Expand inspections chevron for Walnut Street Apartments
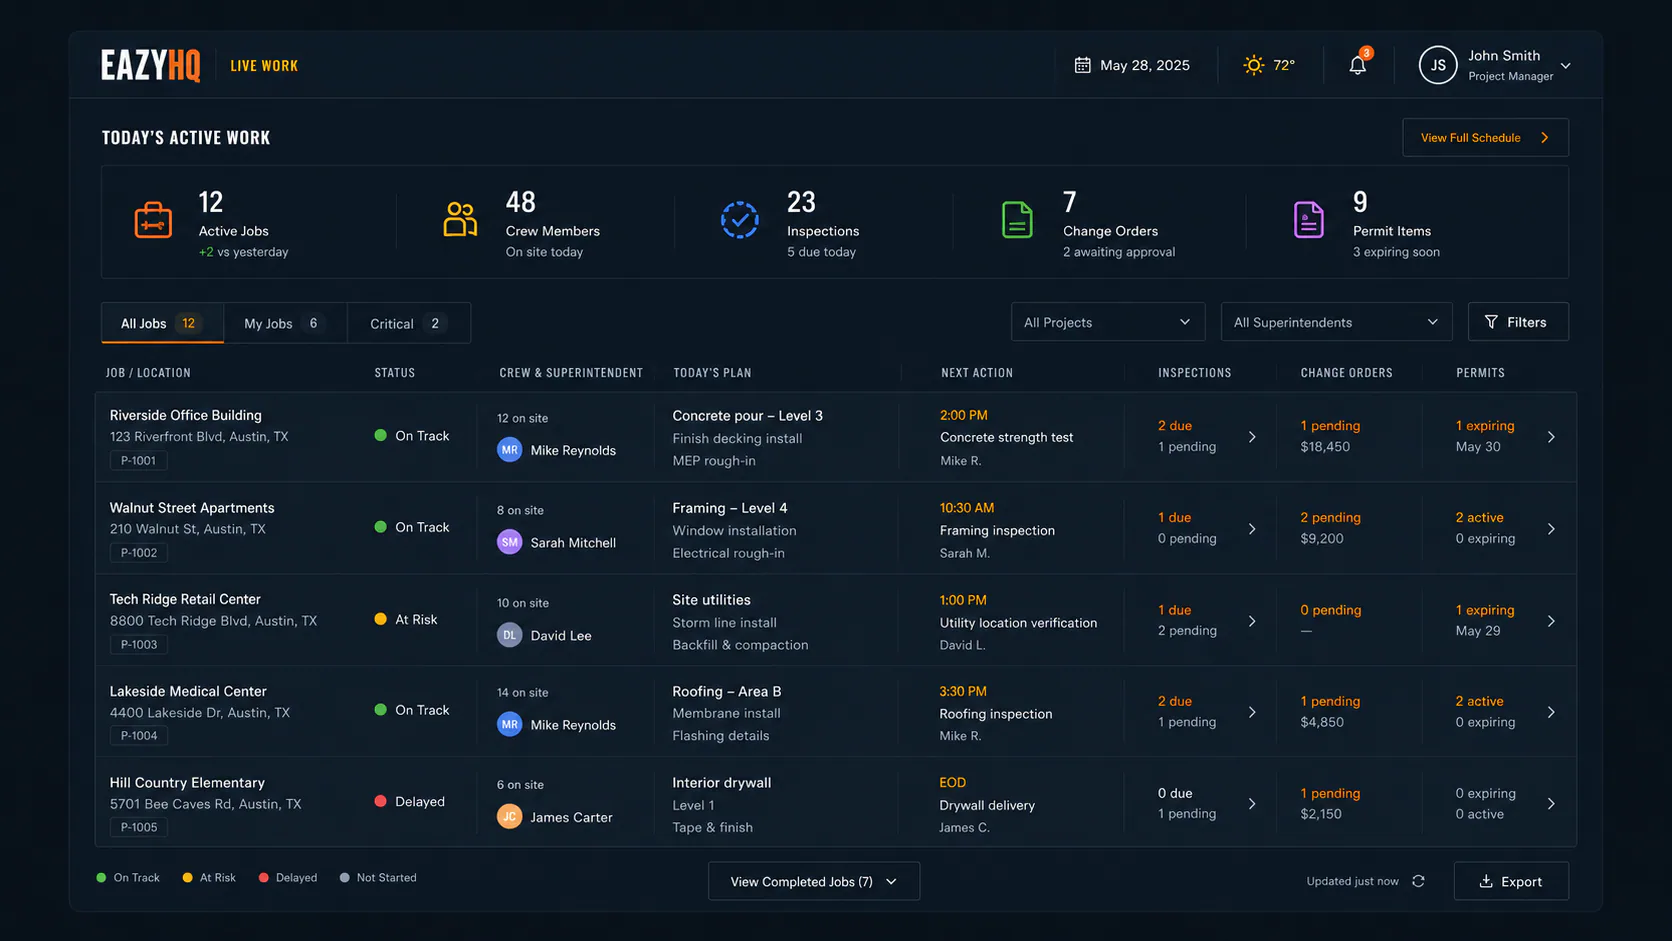 tap(1252, 529)
